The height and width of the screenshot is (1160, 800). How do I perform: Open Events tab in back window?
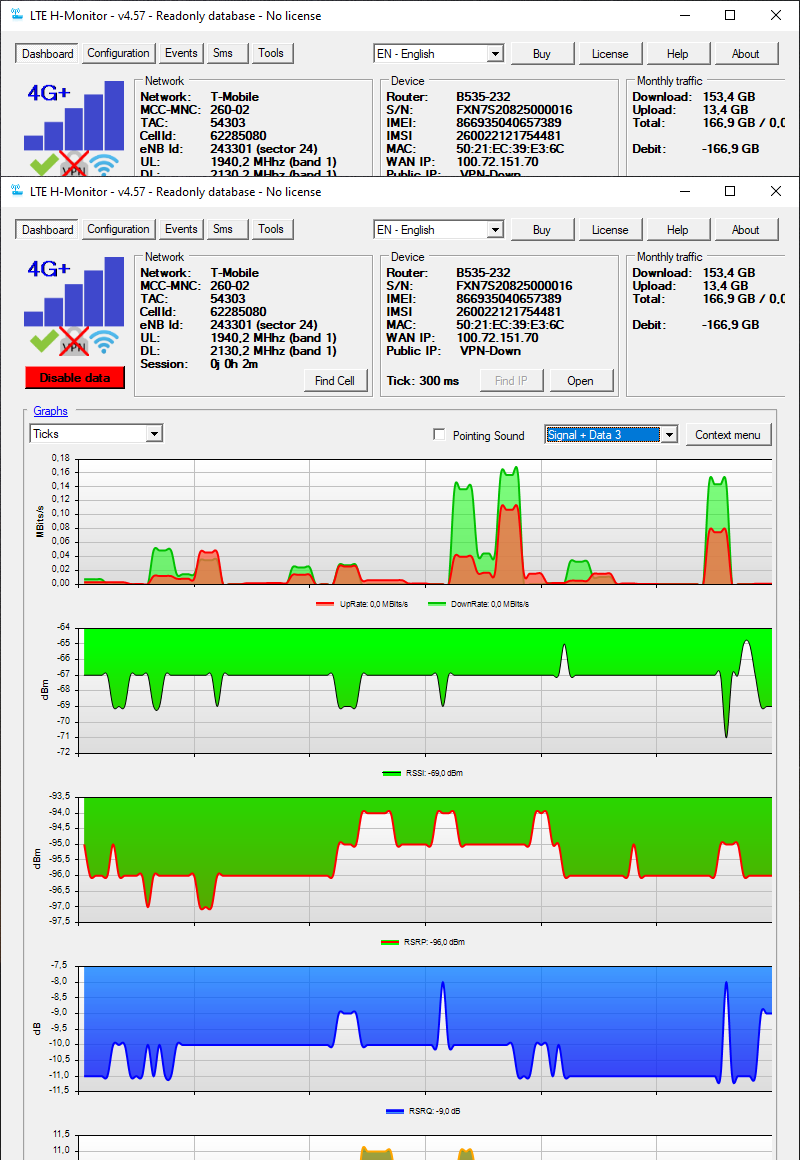(x=181, y=53)
